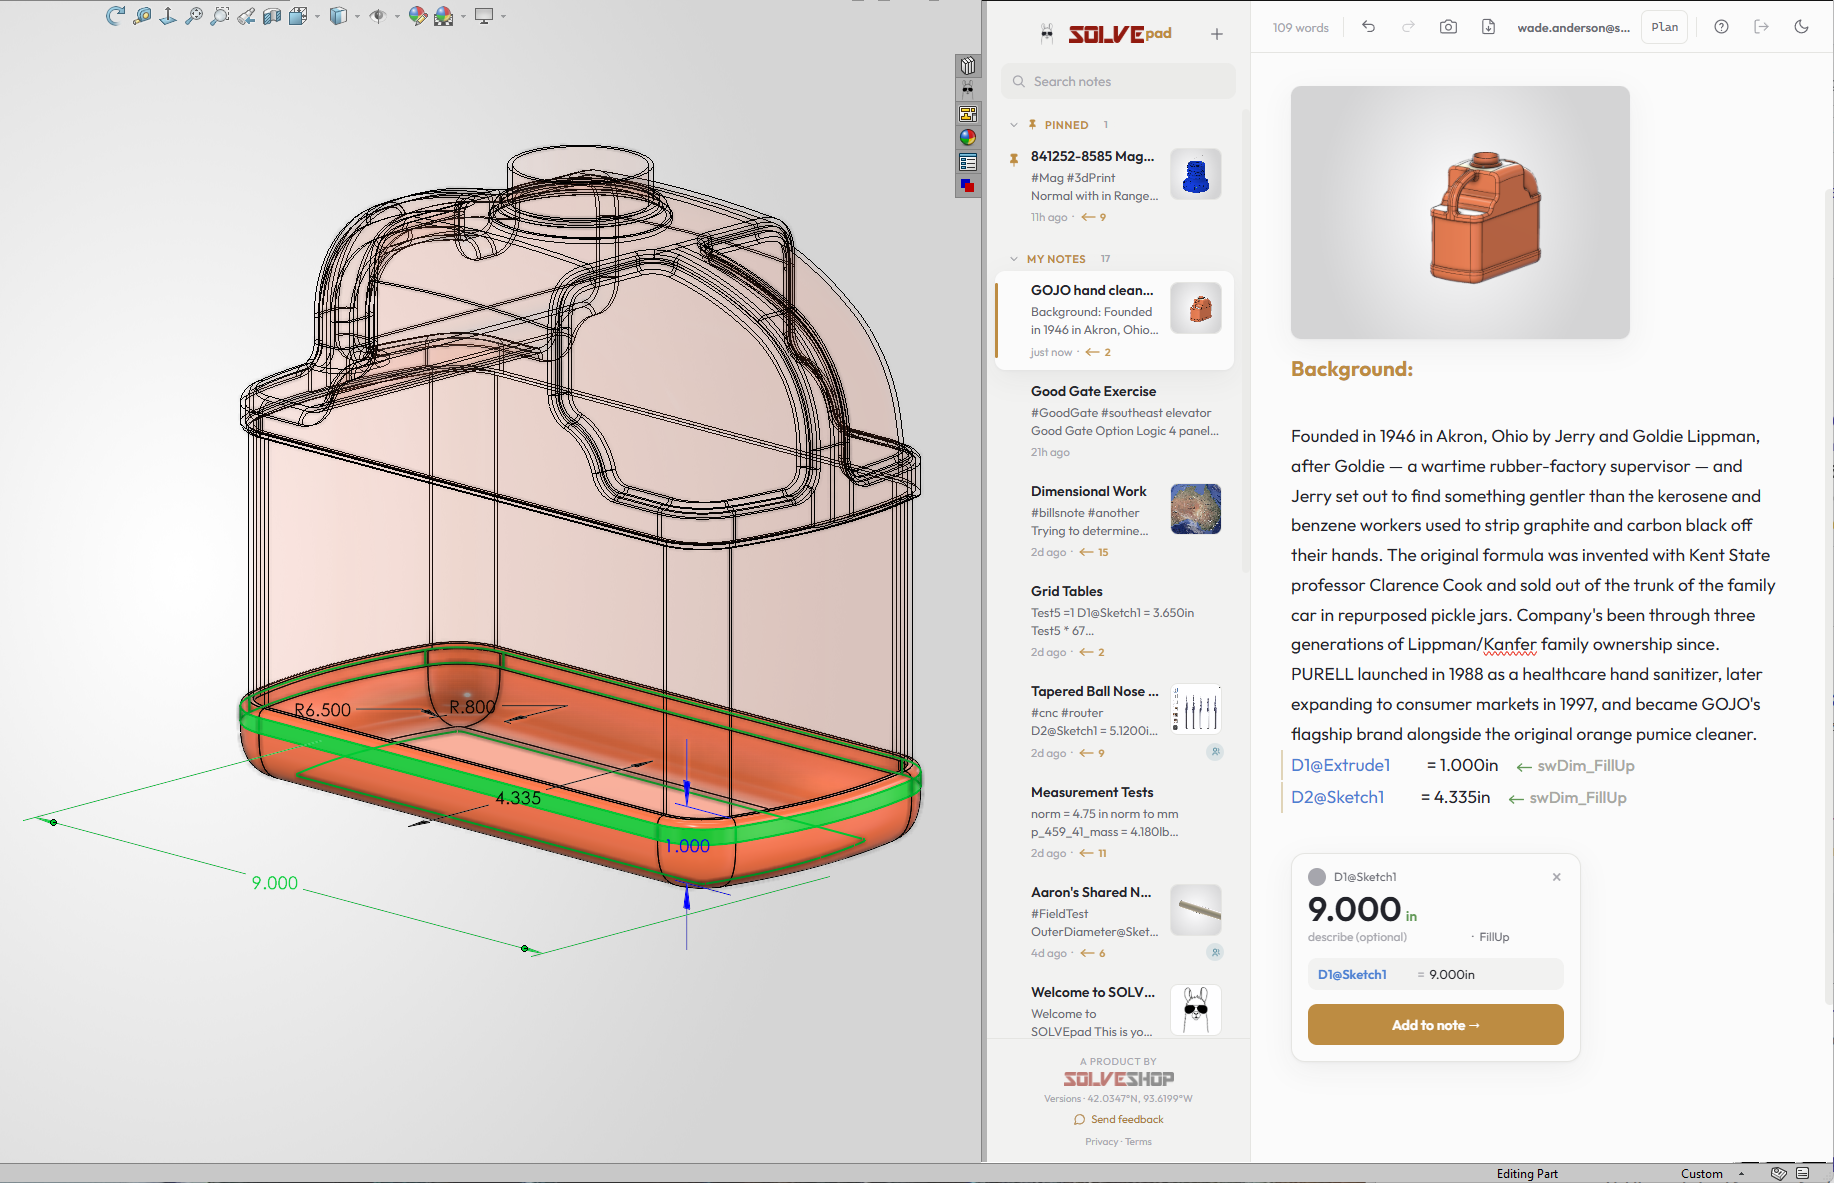
Task: Click the Search notes field
Action: 1118,81
